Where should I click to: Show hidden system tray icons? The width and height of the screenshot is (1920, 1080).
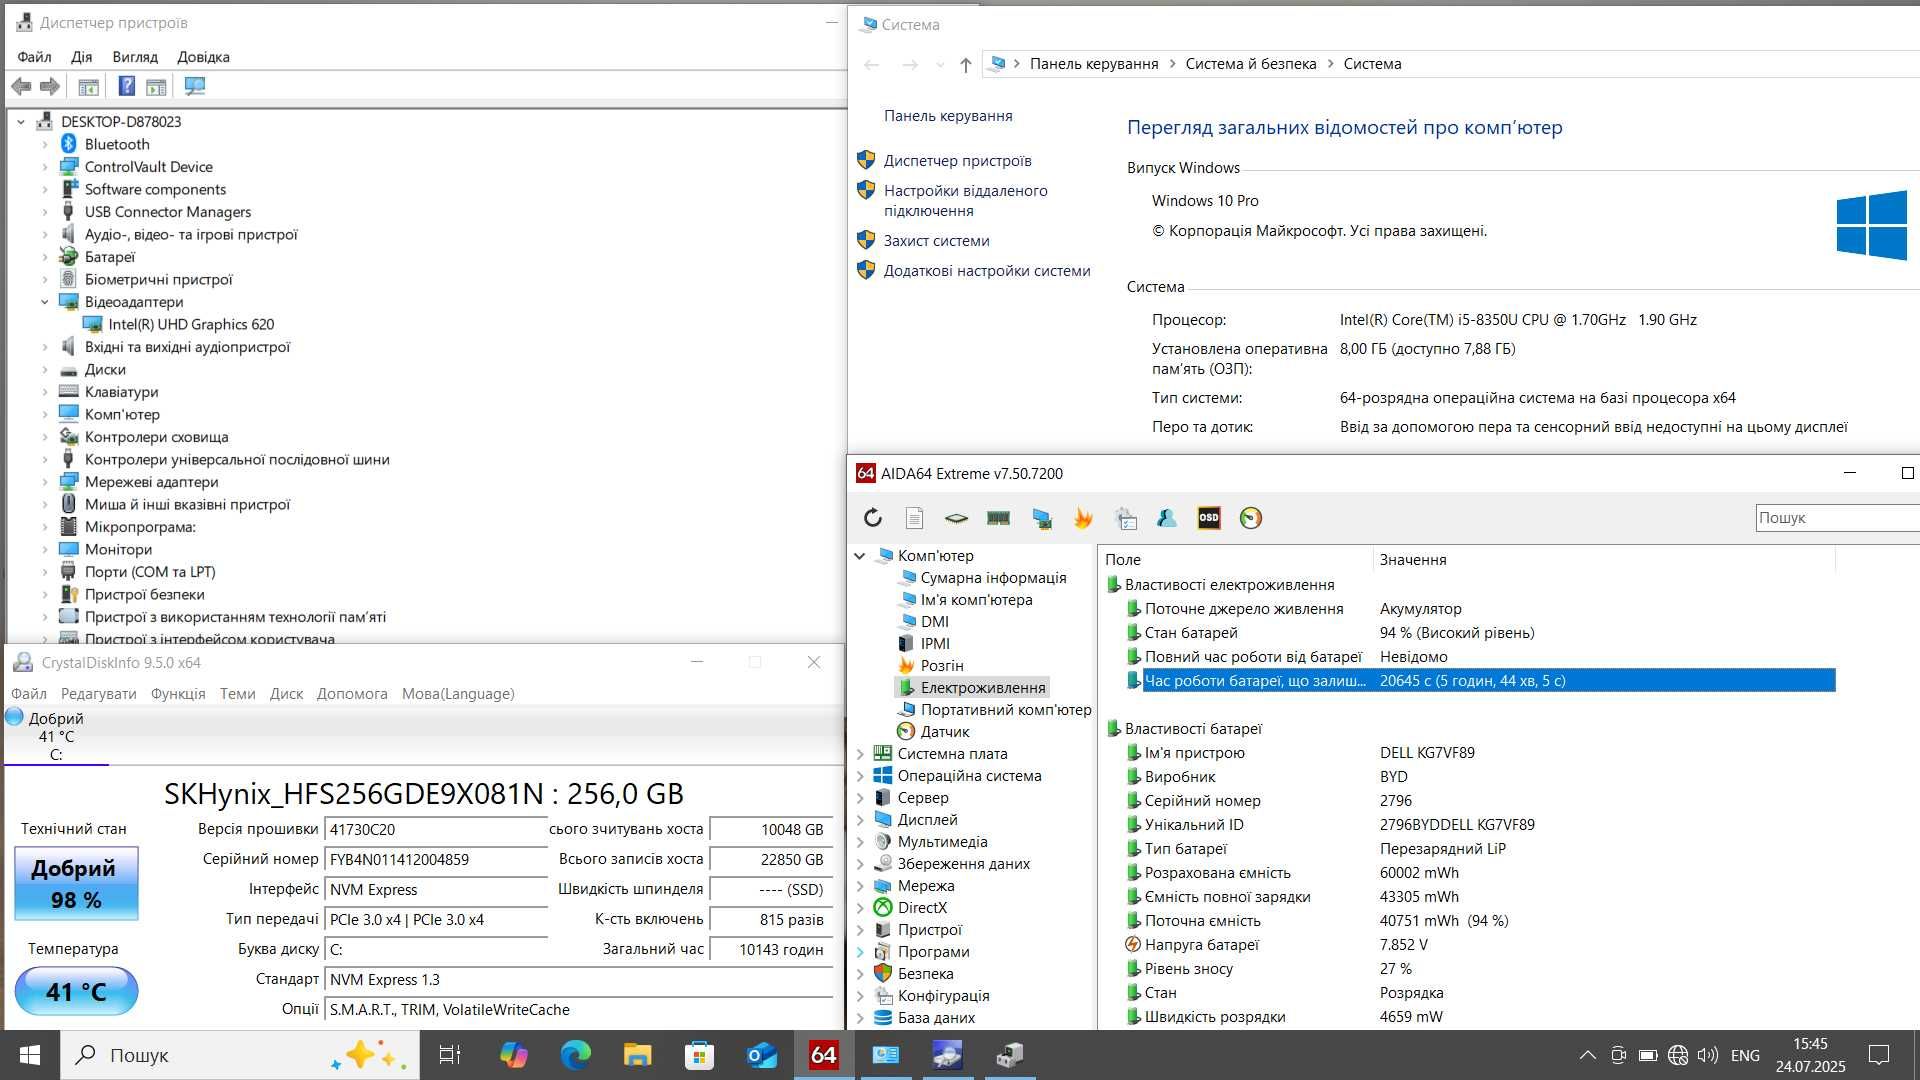[x=1587, y=1055]
